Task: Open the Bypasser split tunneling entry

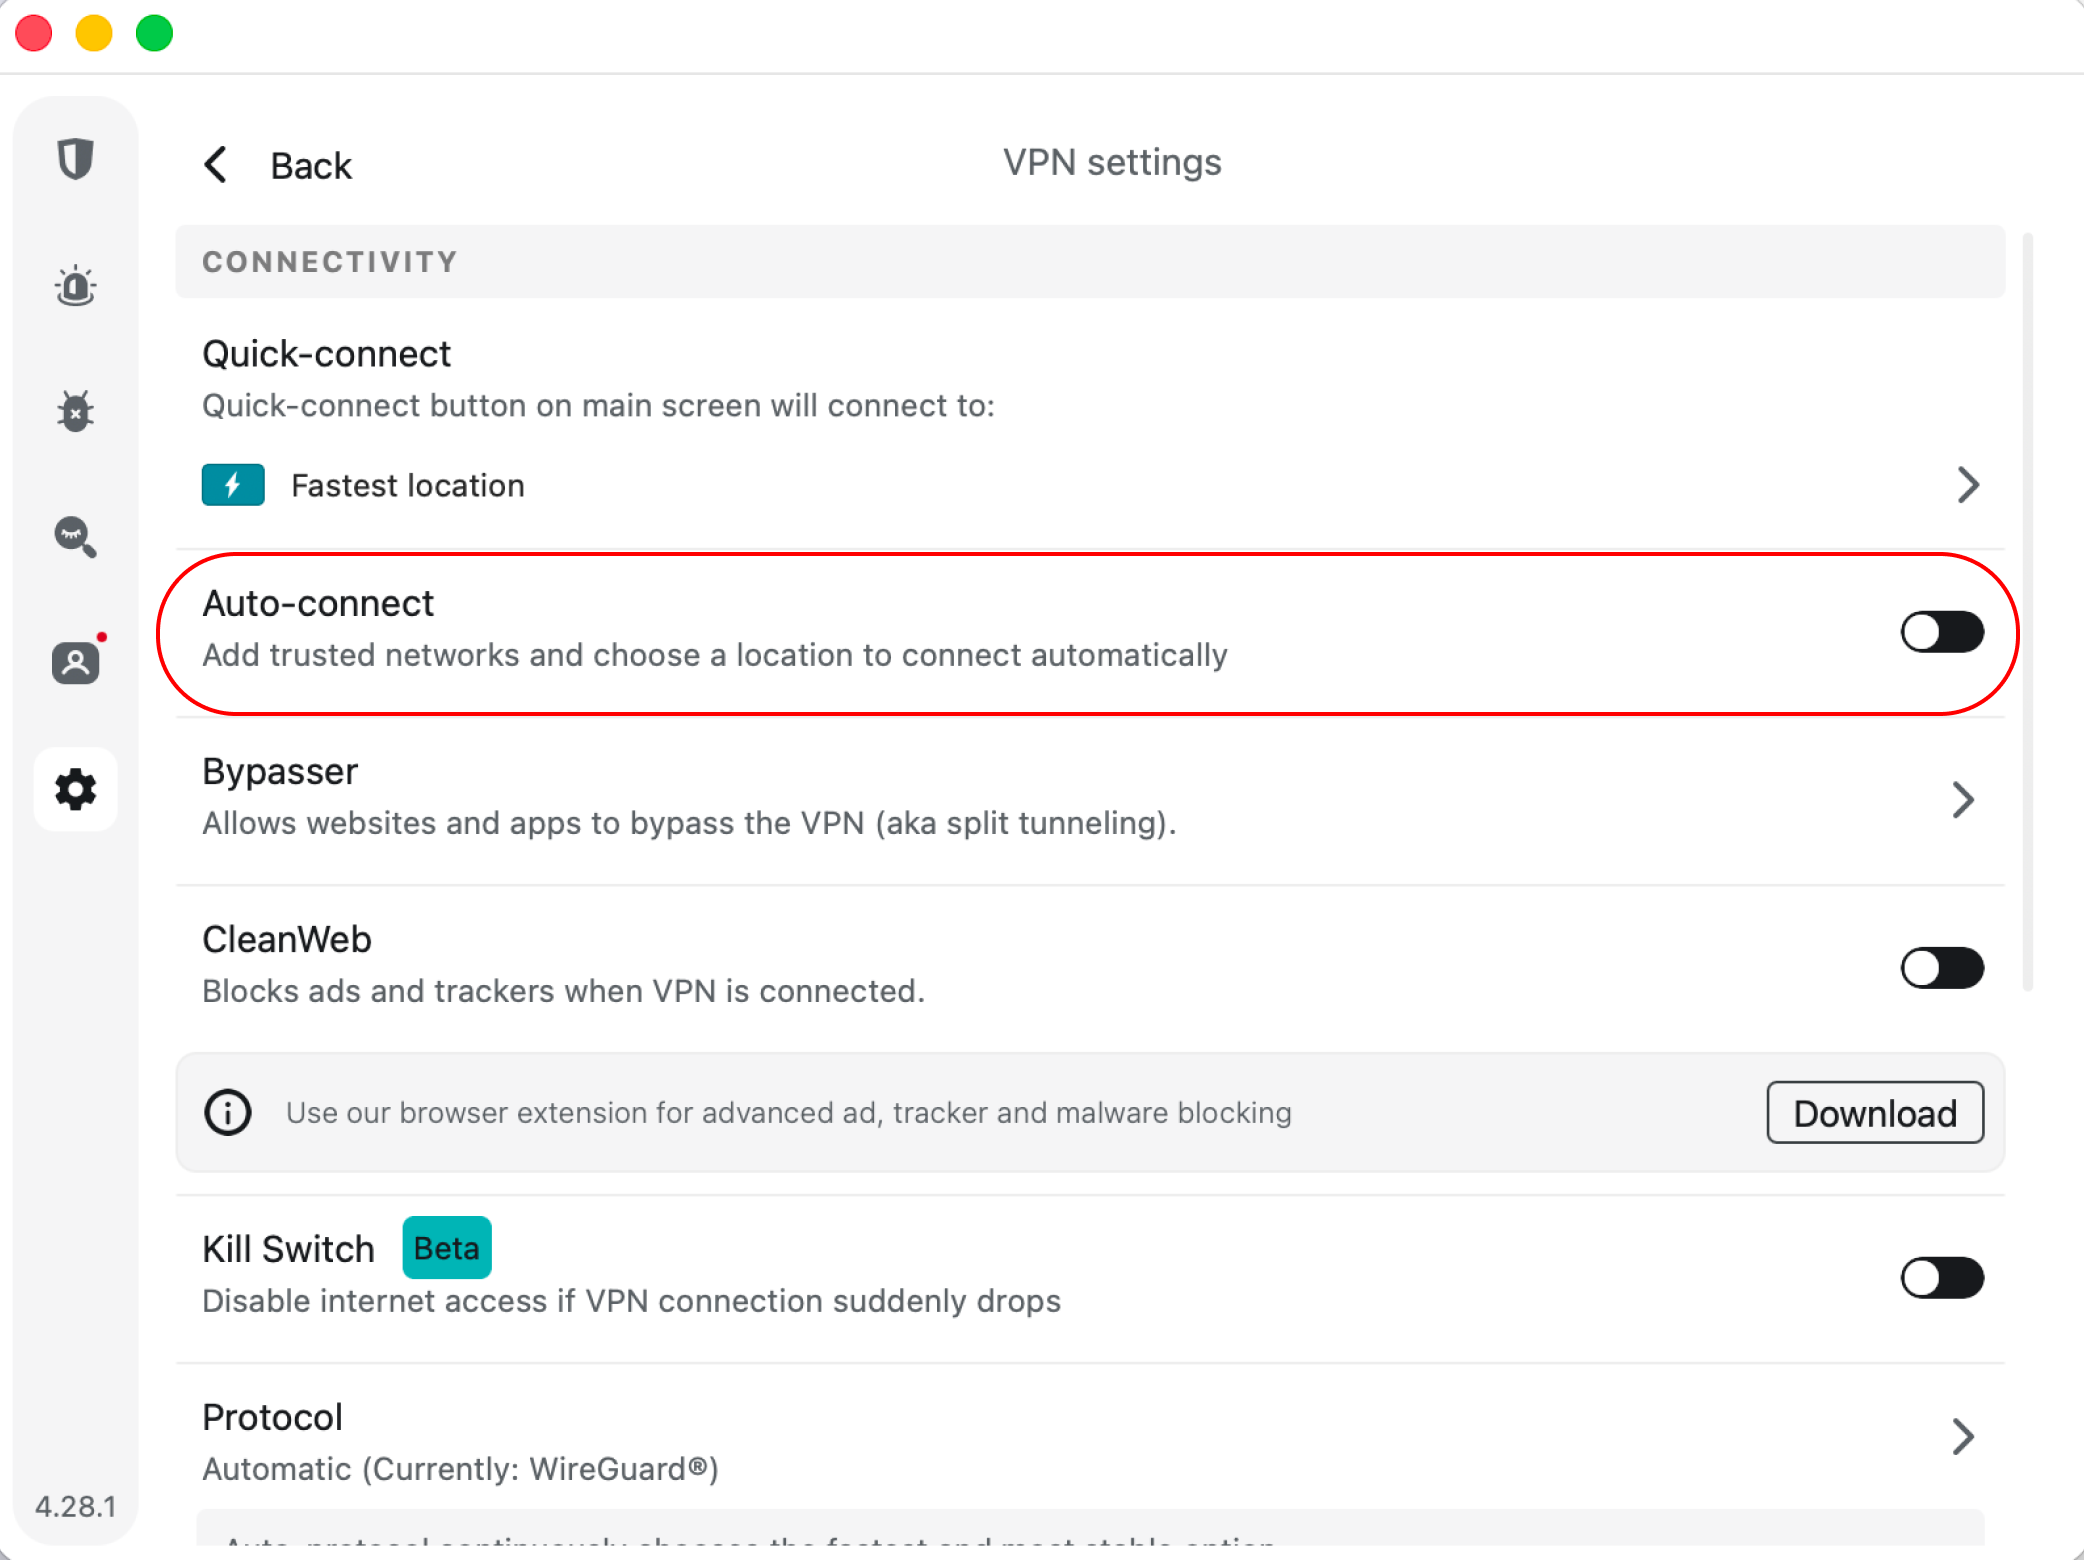Action: [1090, 800]
